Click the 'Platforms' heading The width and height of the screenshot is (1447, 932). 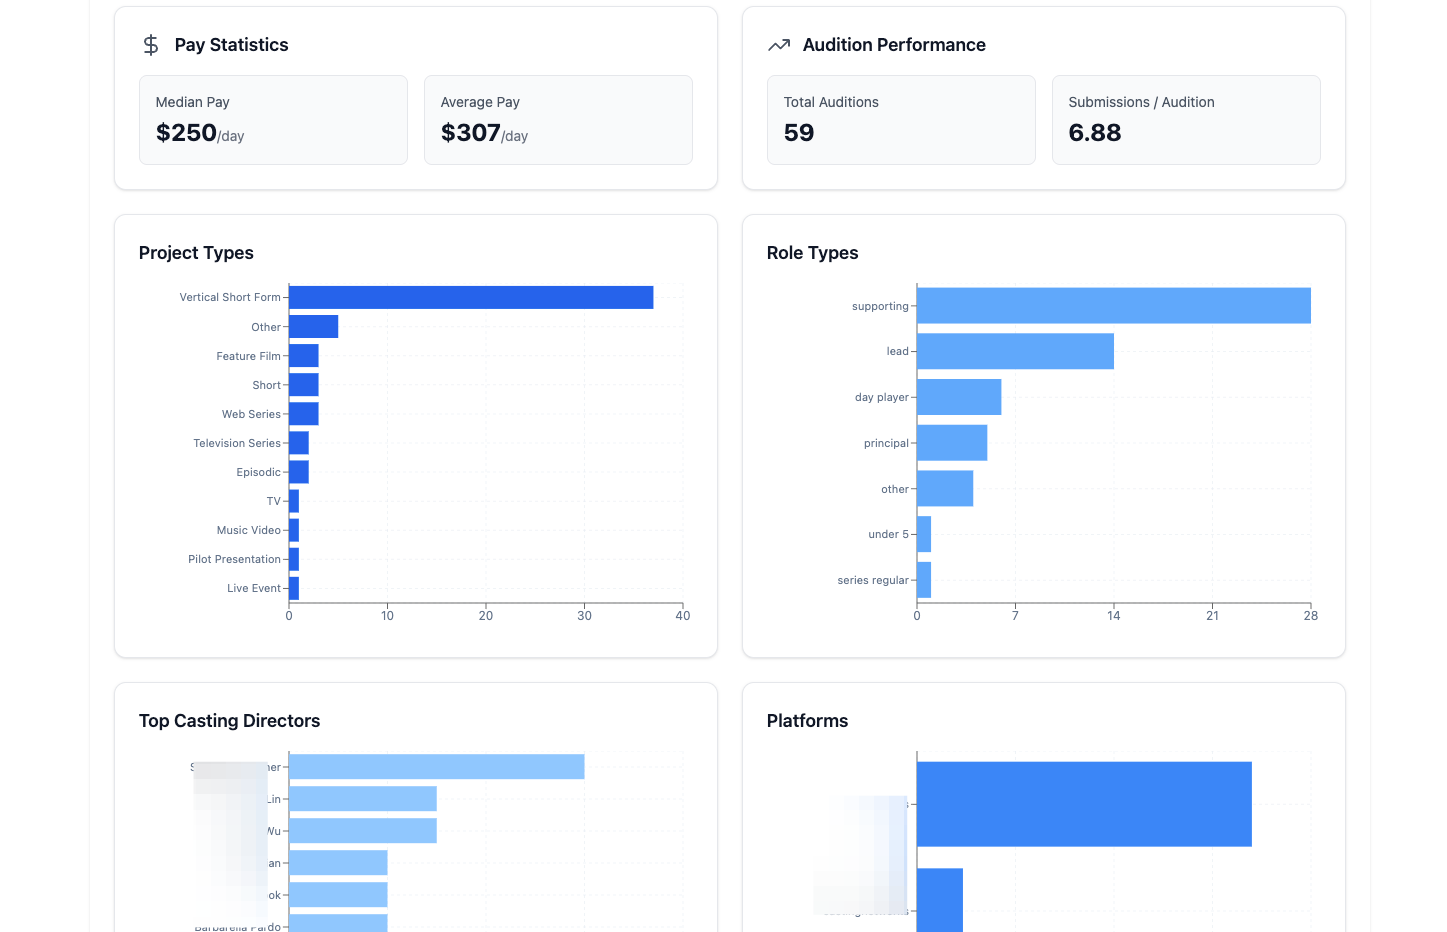806,721
